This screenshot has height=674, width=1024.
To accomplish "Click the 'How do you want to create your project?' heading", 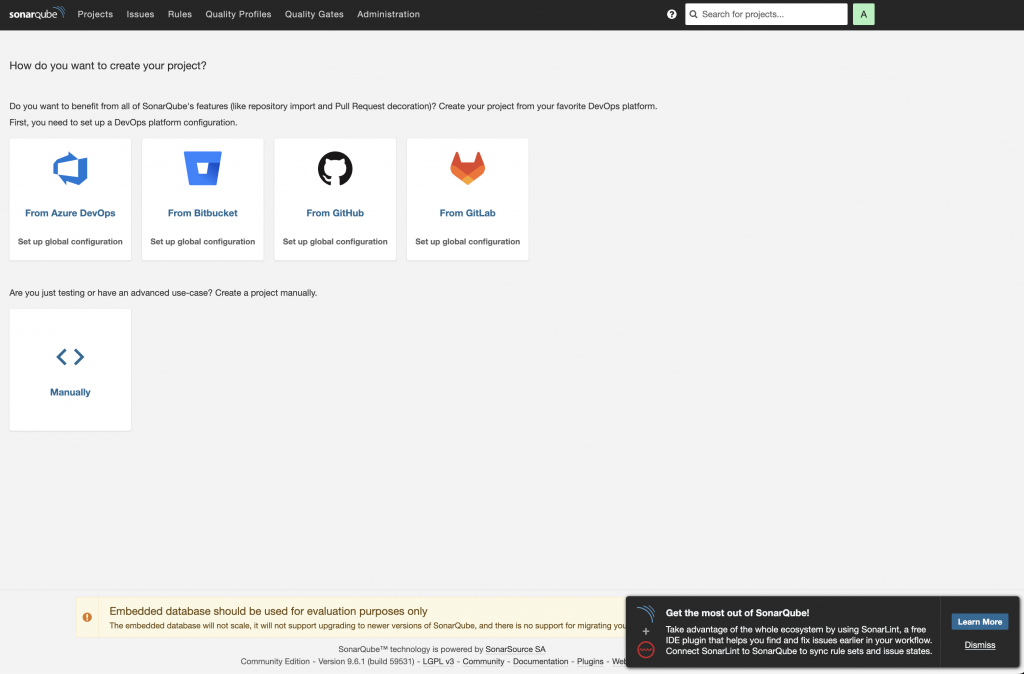I will point(108,65).
